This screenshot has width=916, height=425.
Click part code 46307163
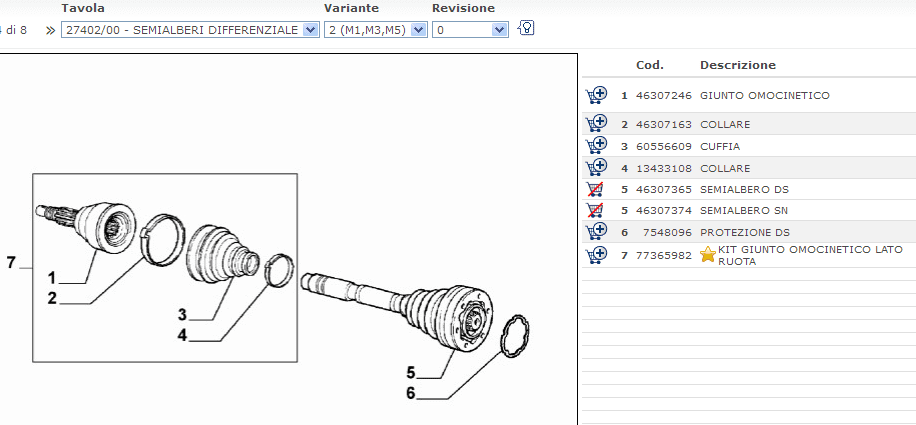tap(664, 124)
